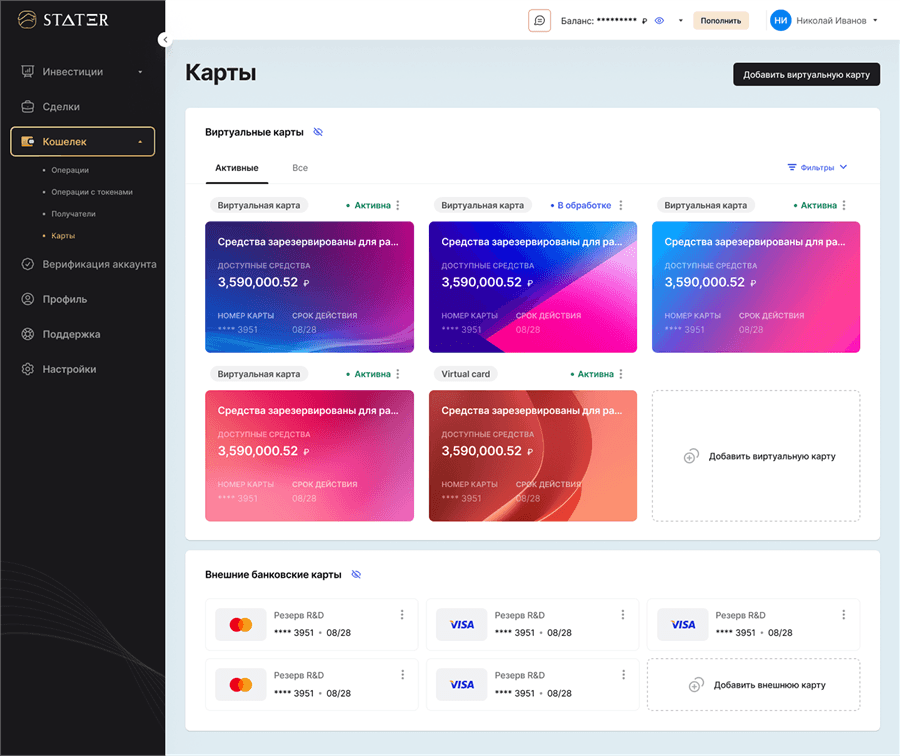This screenshot has height=756, width=900.
Task: Click the Добавить виртуальную карту black button
Action: pyautogui.click(x=806, y=75)
